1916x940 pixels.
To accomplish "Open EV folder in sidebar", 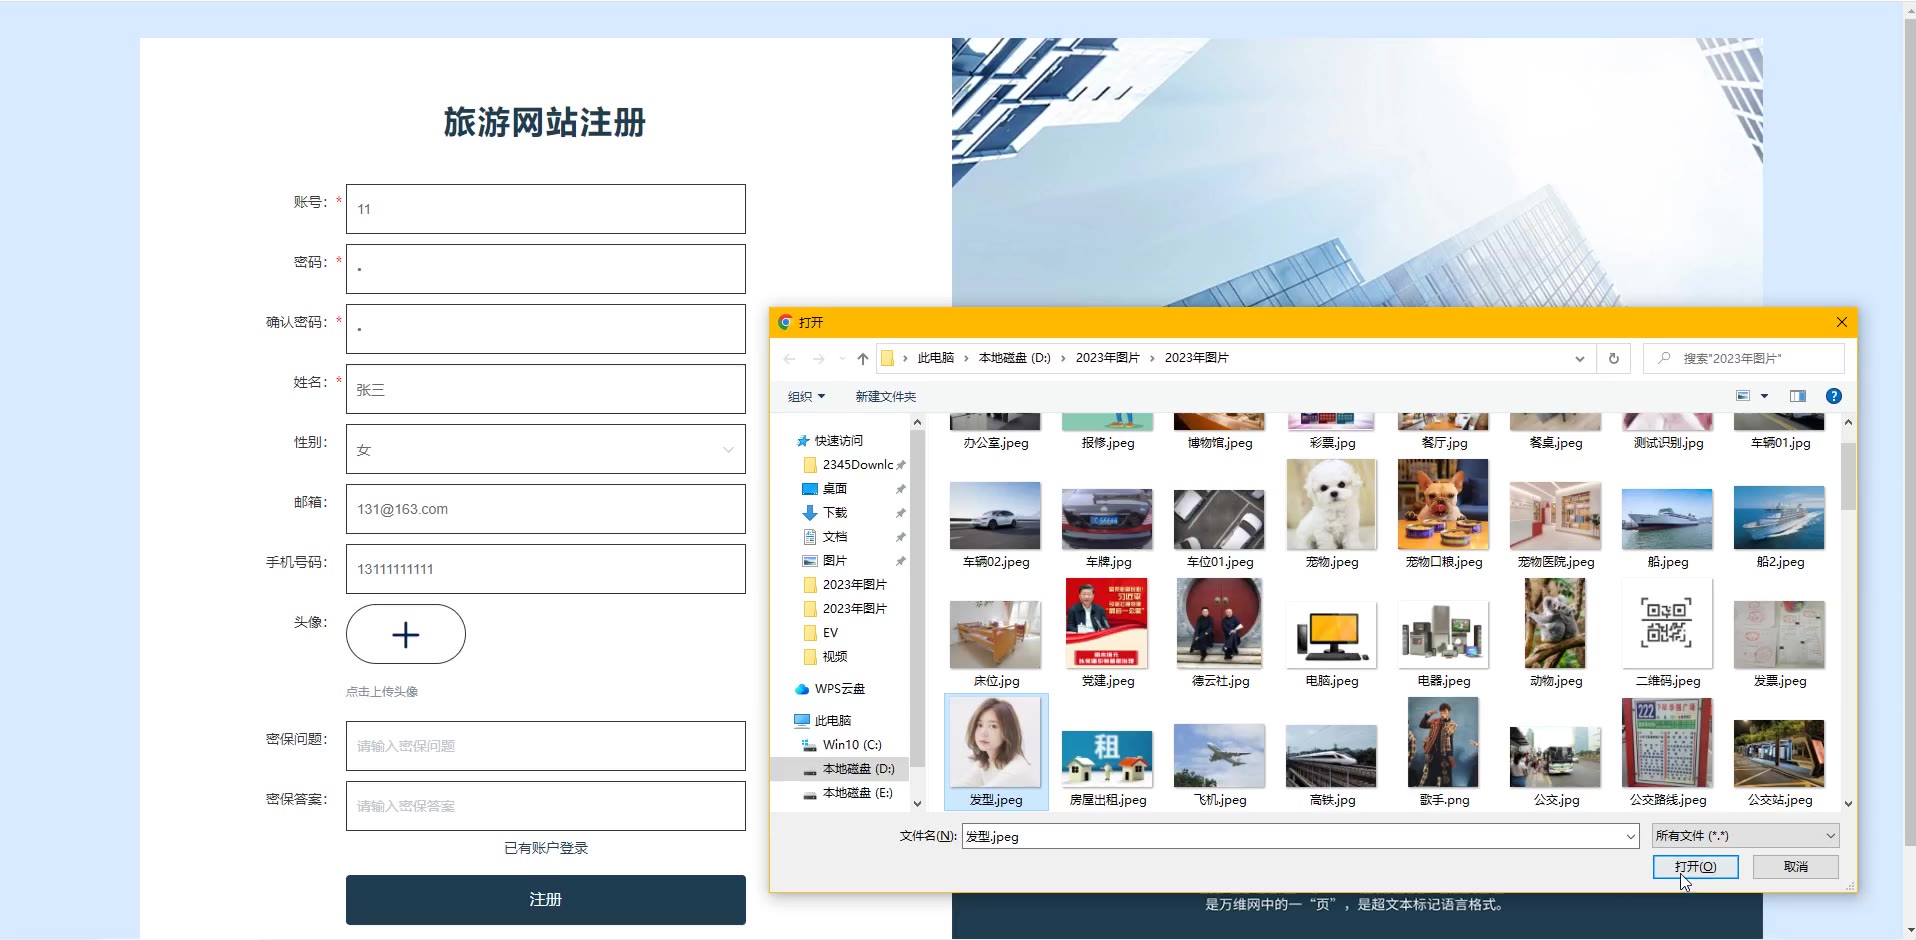I will point(830,632).
